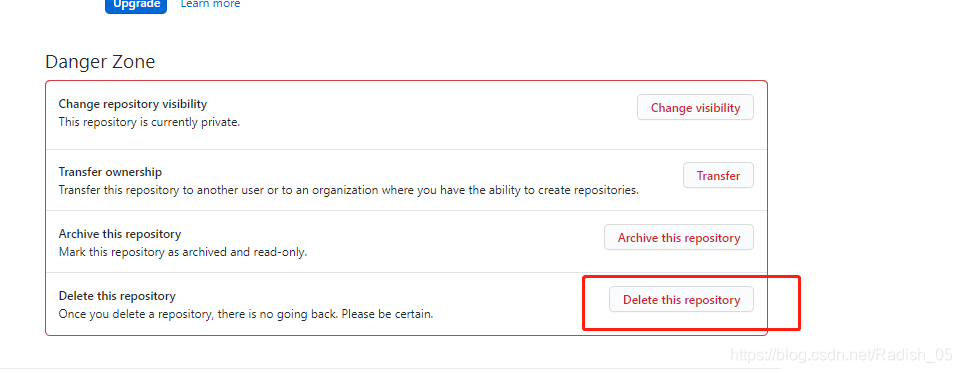Click the blue Upgrade button
Screen dimensions: 962x373
coord(136,6)
